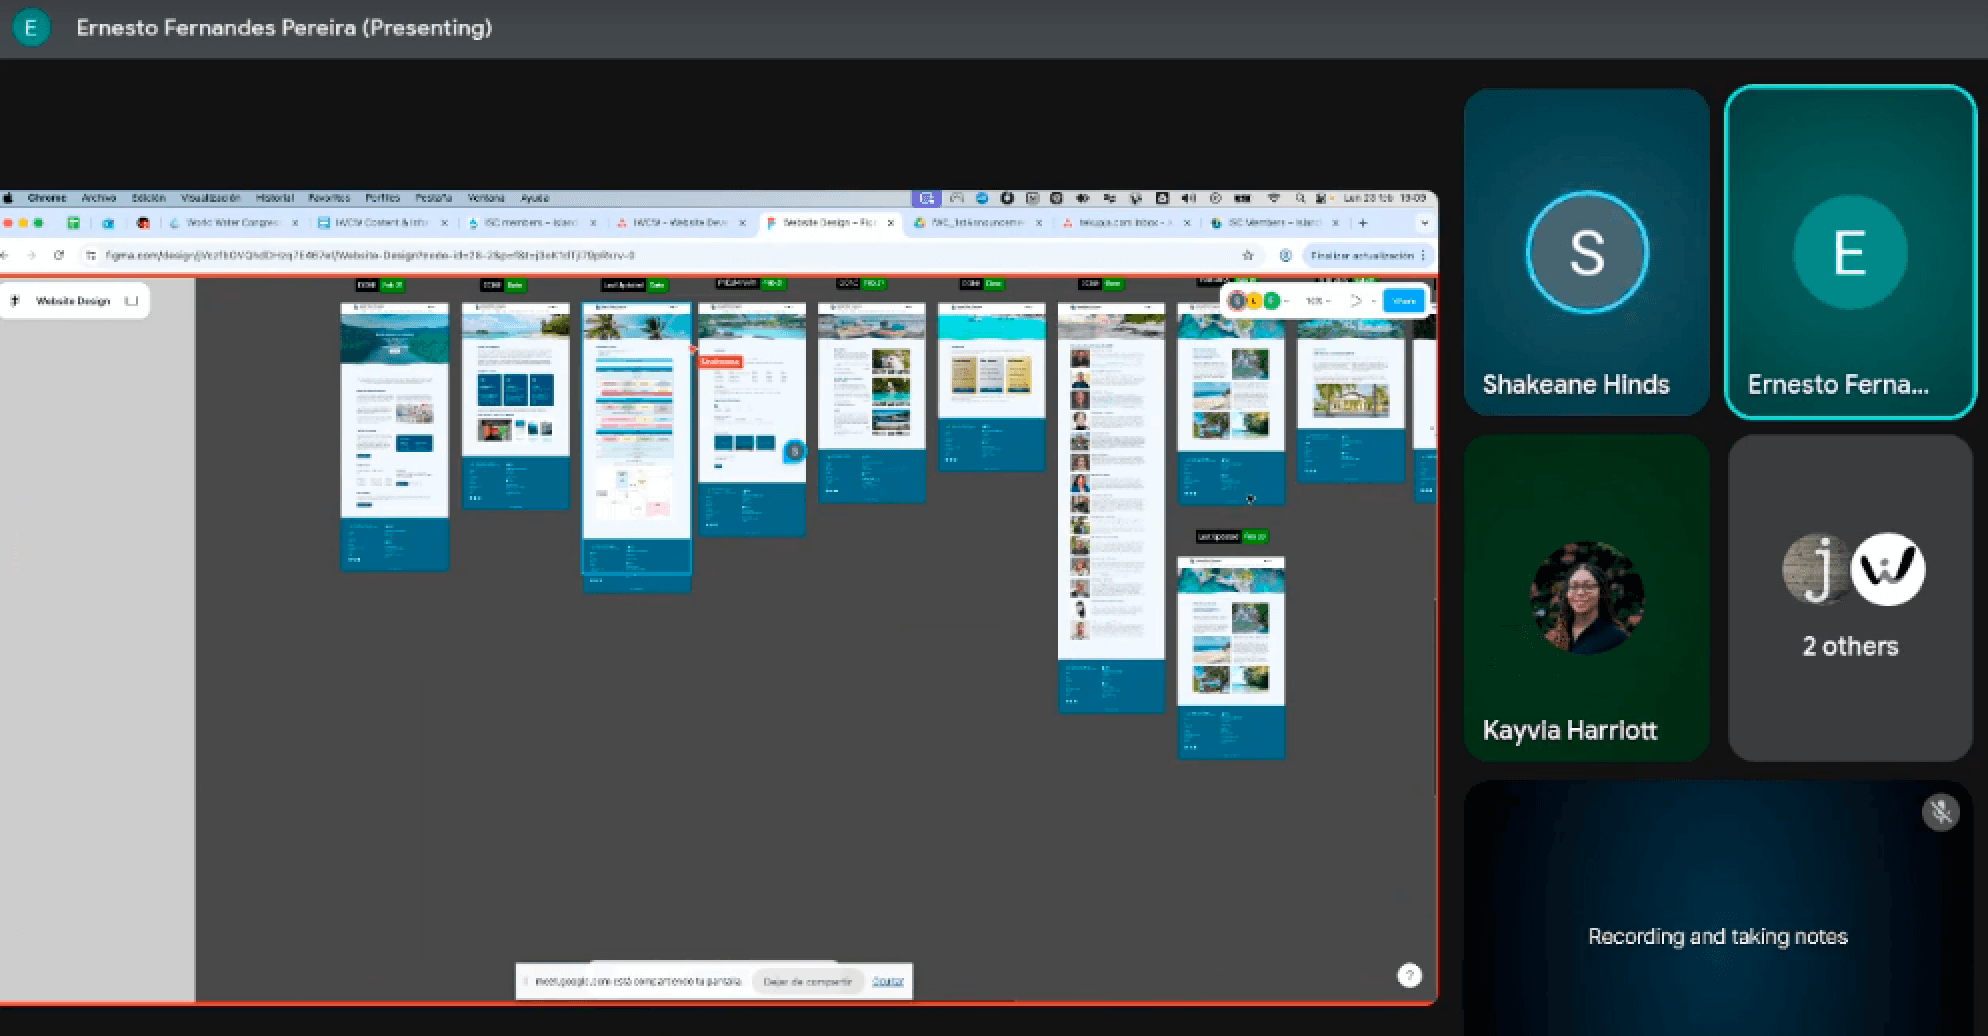The width and height of the screenshot is (1988, 1036).
Task: Bookmark this page with the star icon
Action: (1248, 256)
